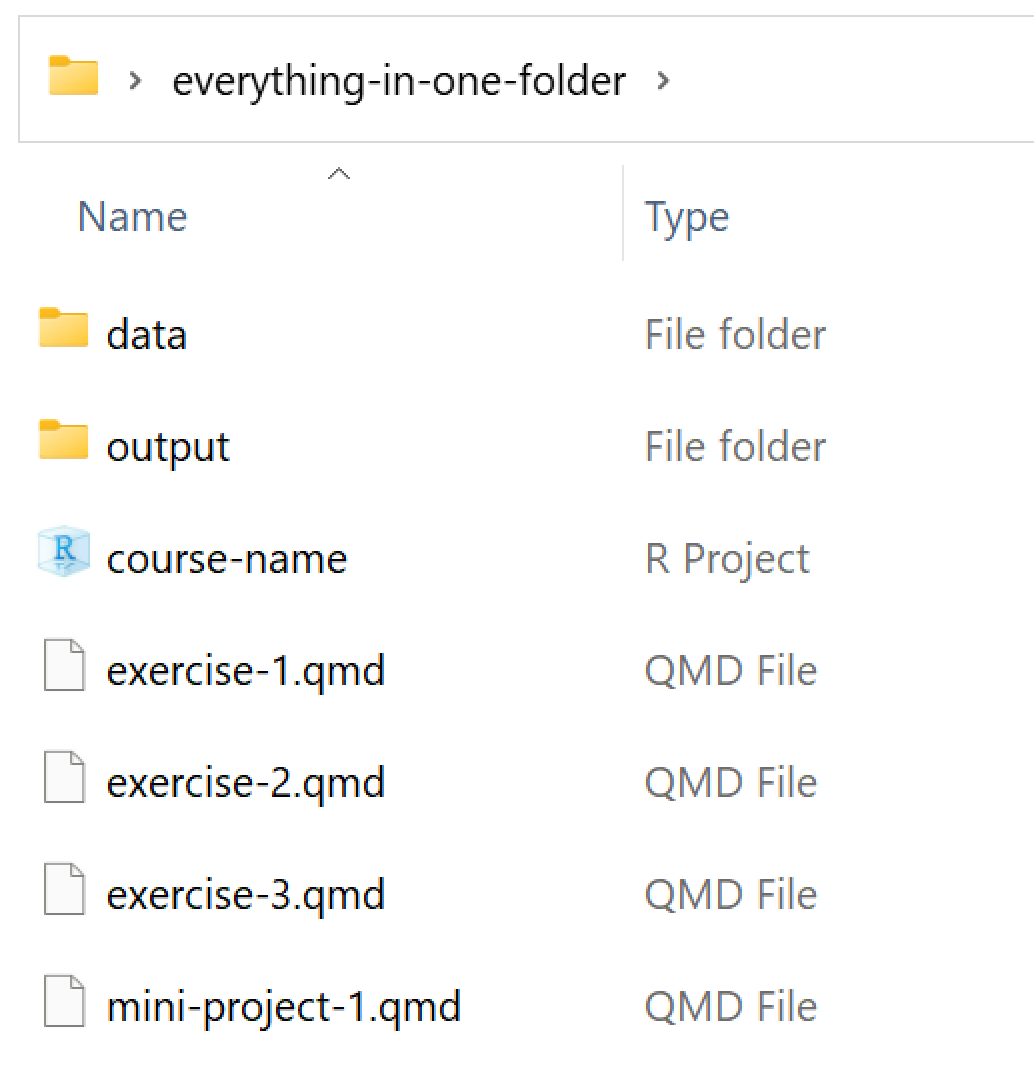Click the R Project icon for course-name
This screenshot has height=1081, width=1035.
click(x=64, y=554)
